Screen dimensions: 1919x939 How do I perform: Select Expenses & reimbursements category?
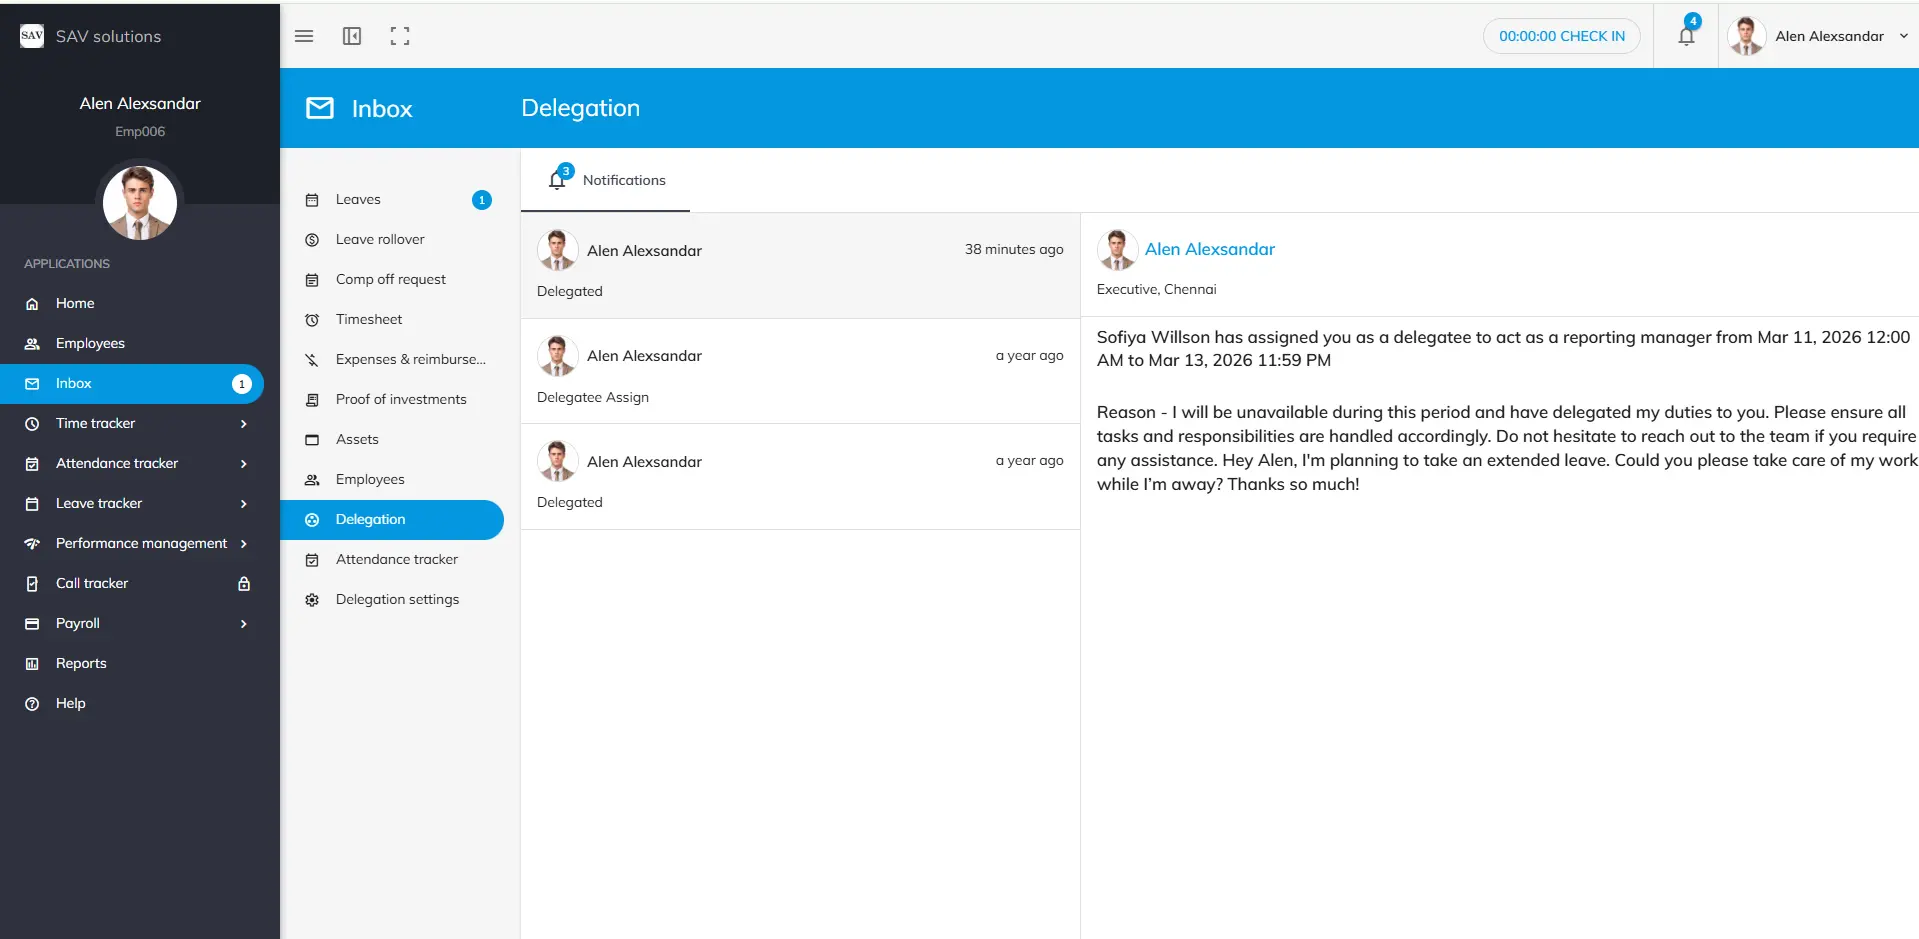(410, 360)
